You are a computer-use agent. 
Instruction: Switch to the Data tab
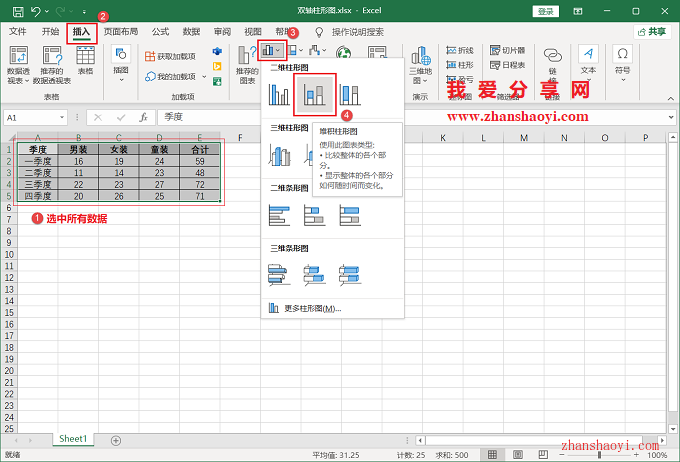coord(191,32)
